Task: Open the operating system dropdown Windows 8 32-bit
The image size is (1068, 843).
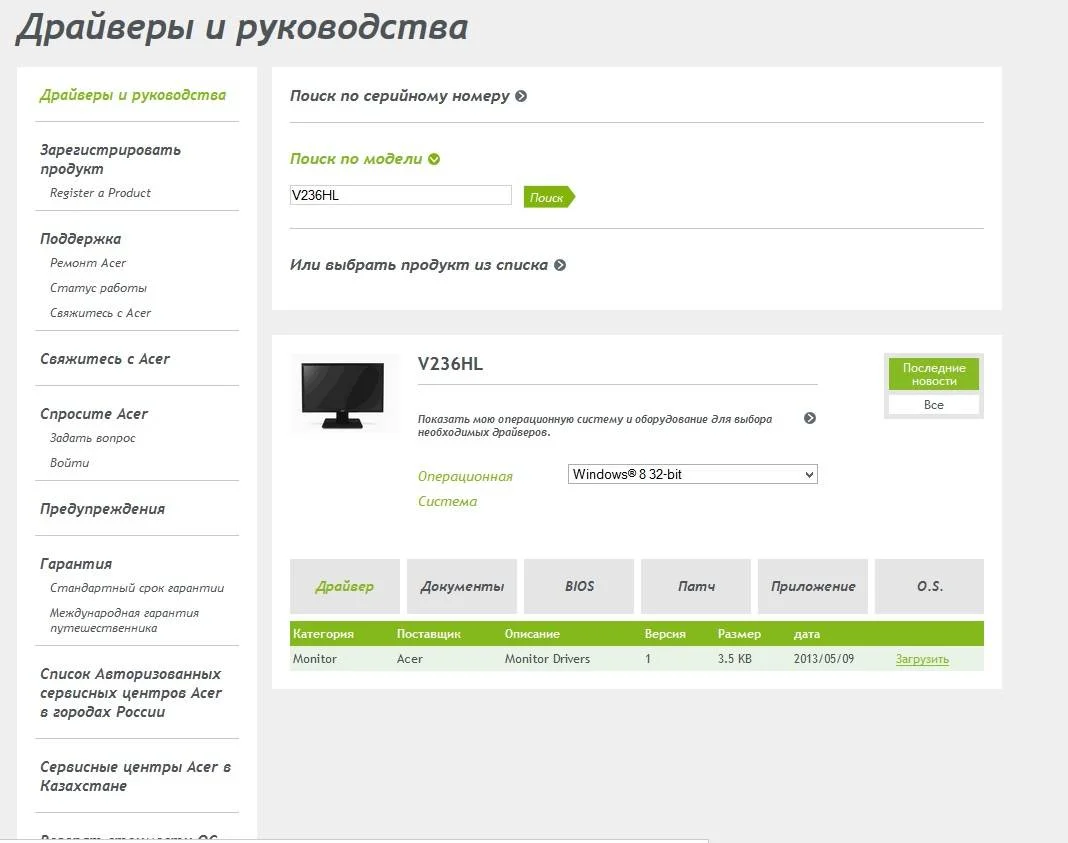Action: (x=693, y=474)
